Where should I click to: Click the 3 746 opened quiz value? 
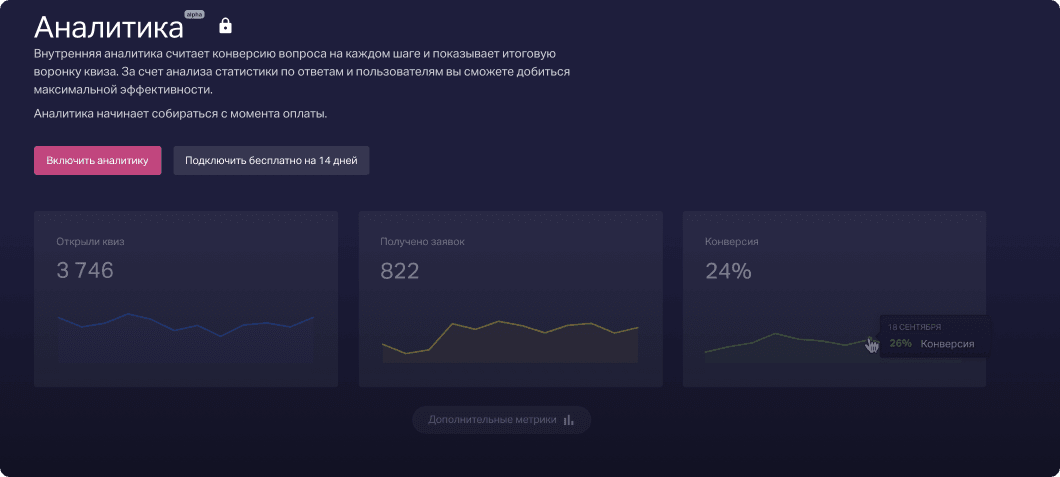click(x=85, y=270)
